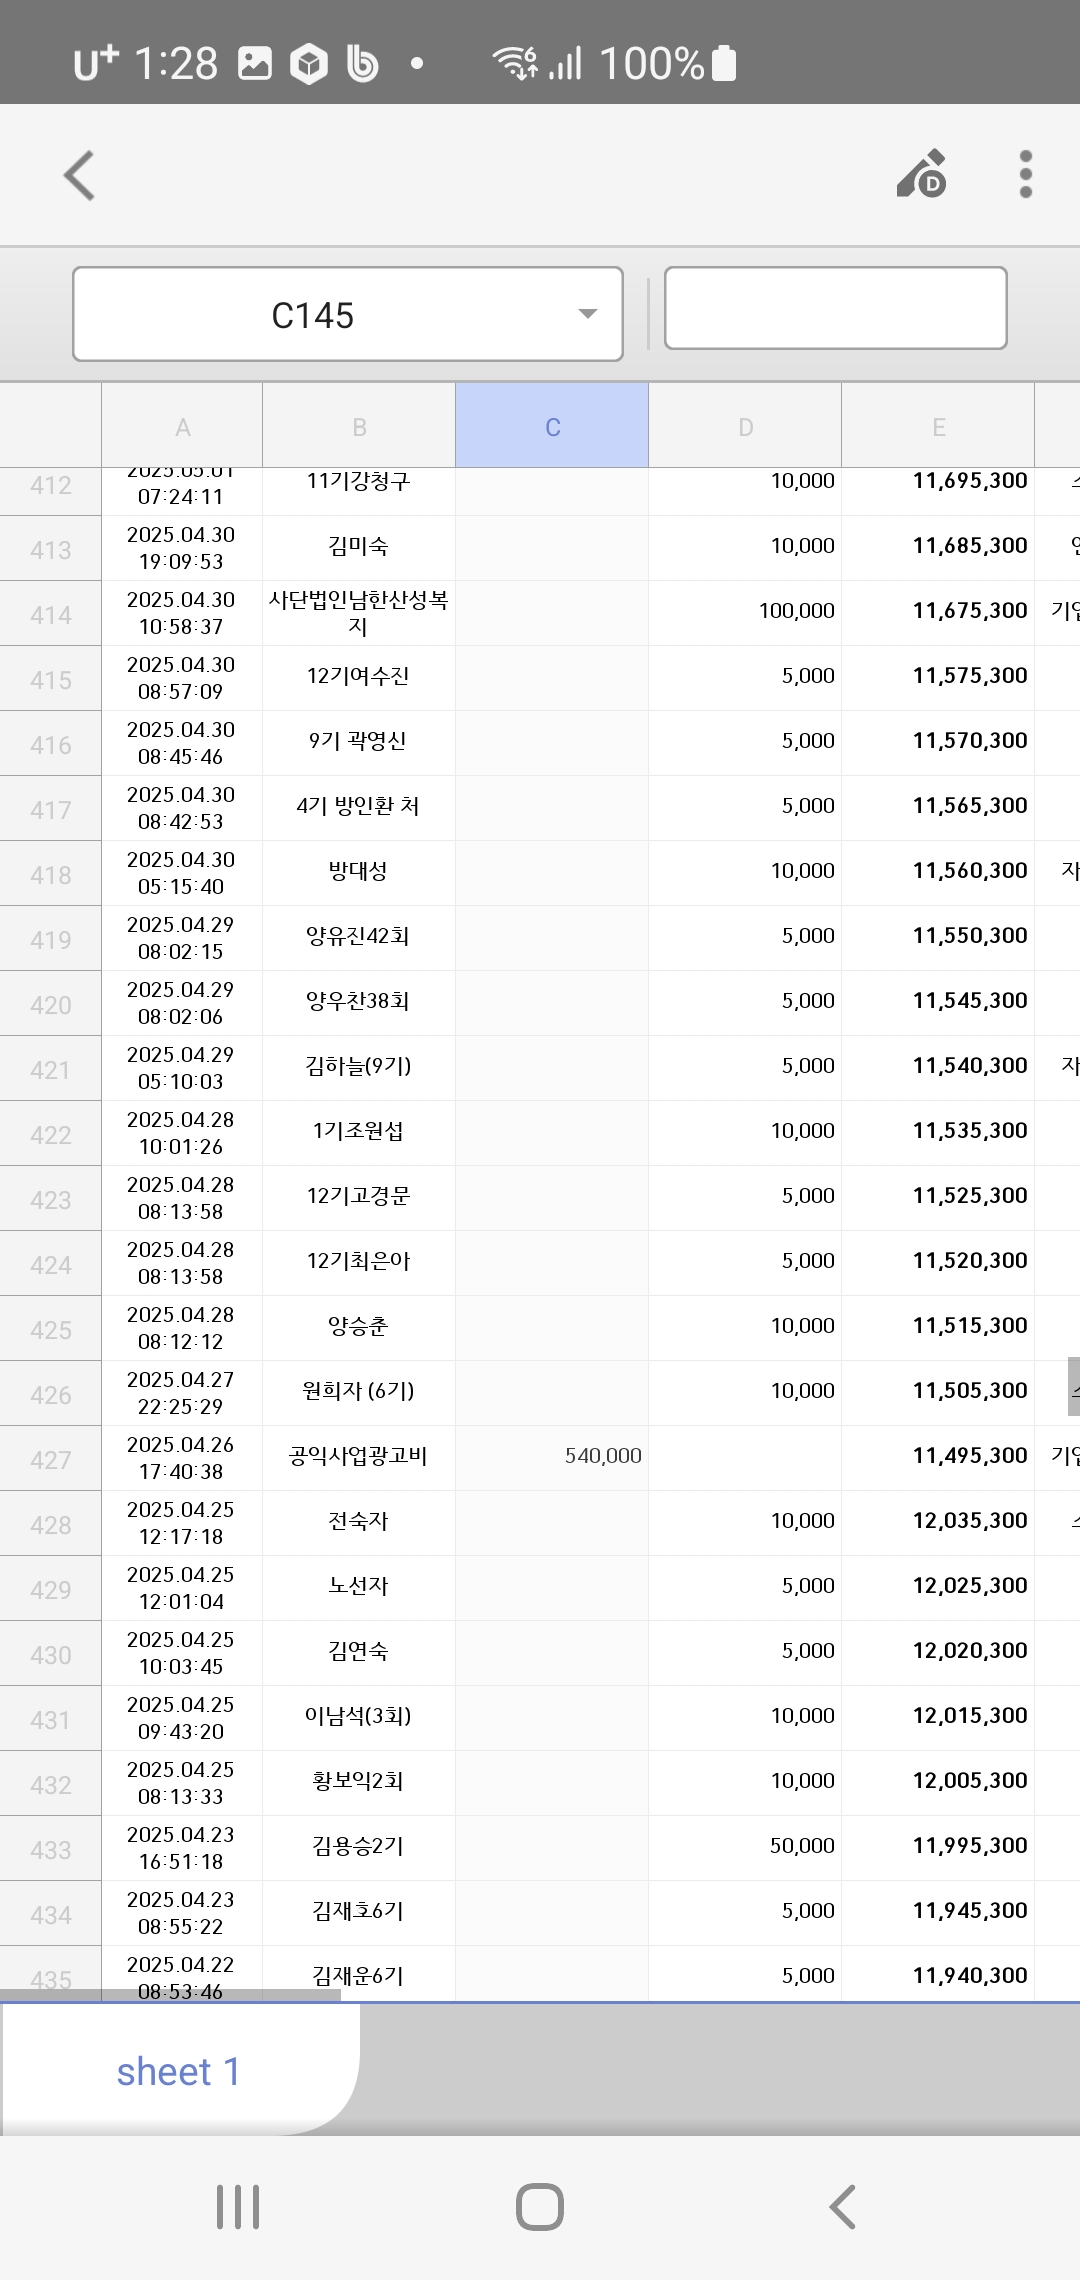This screenshot has height=2280, width=1080.
Task: Select the 100,000 deposit cell
Action: 745,611
